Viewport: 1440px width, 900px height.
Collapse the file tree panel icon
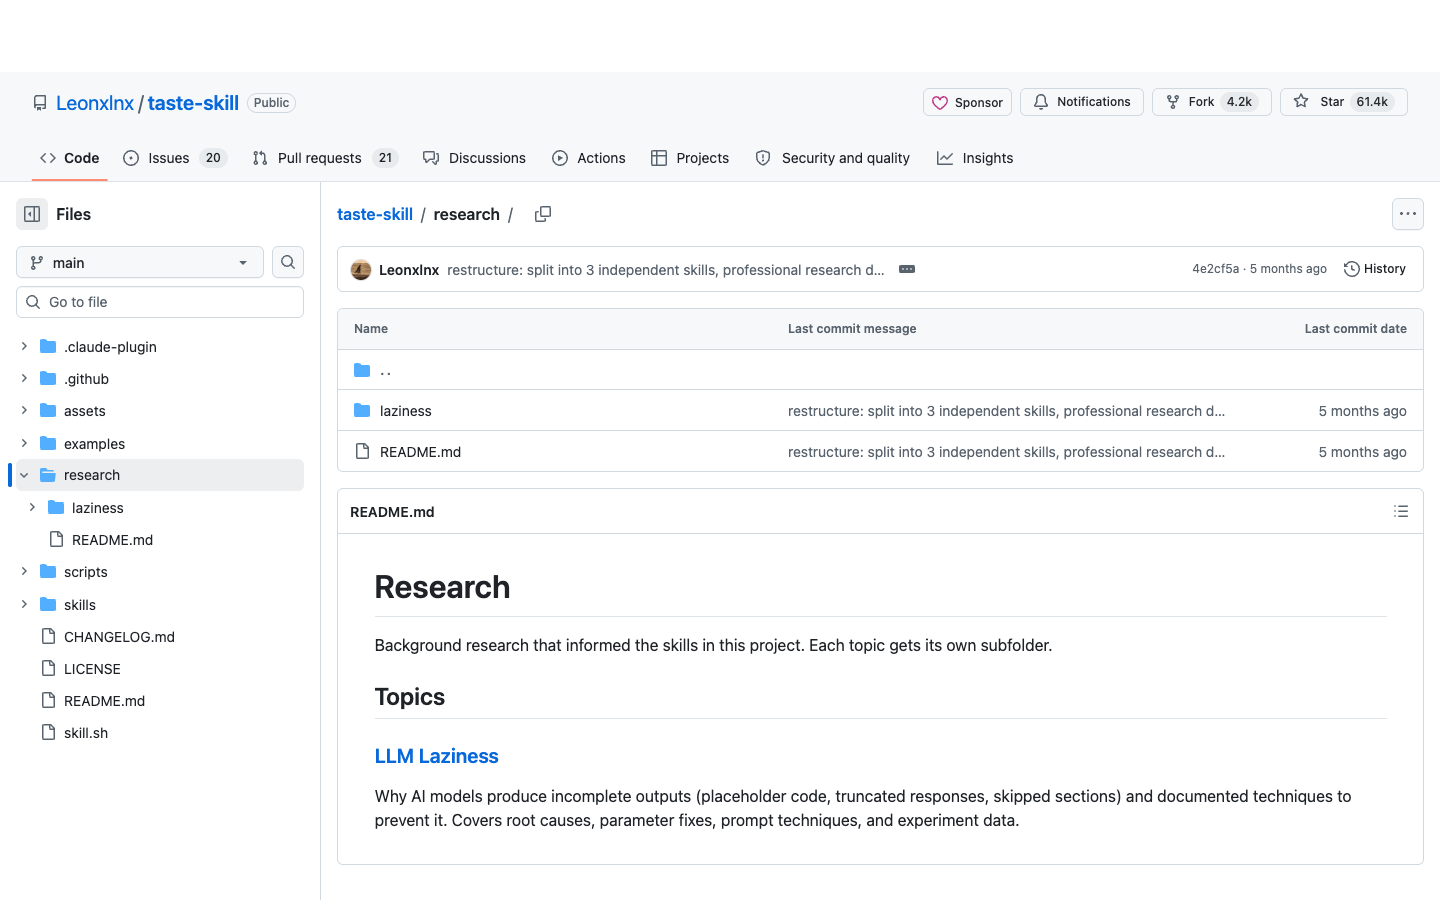point(32,214)
